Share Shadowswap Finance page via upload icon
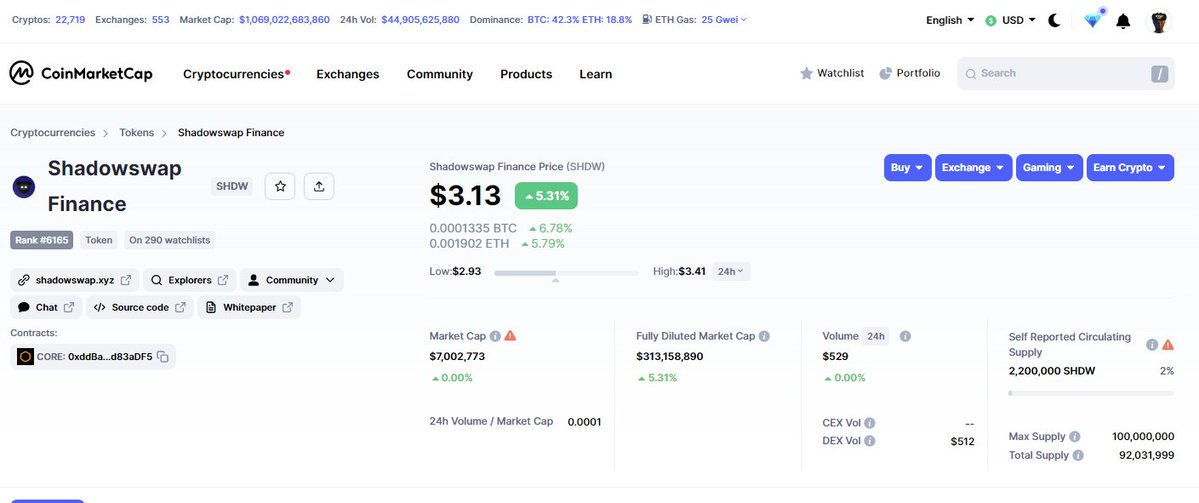1199x503 pixels. click(319, 186)
